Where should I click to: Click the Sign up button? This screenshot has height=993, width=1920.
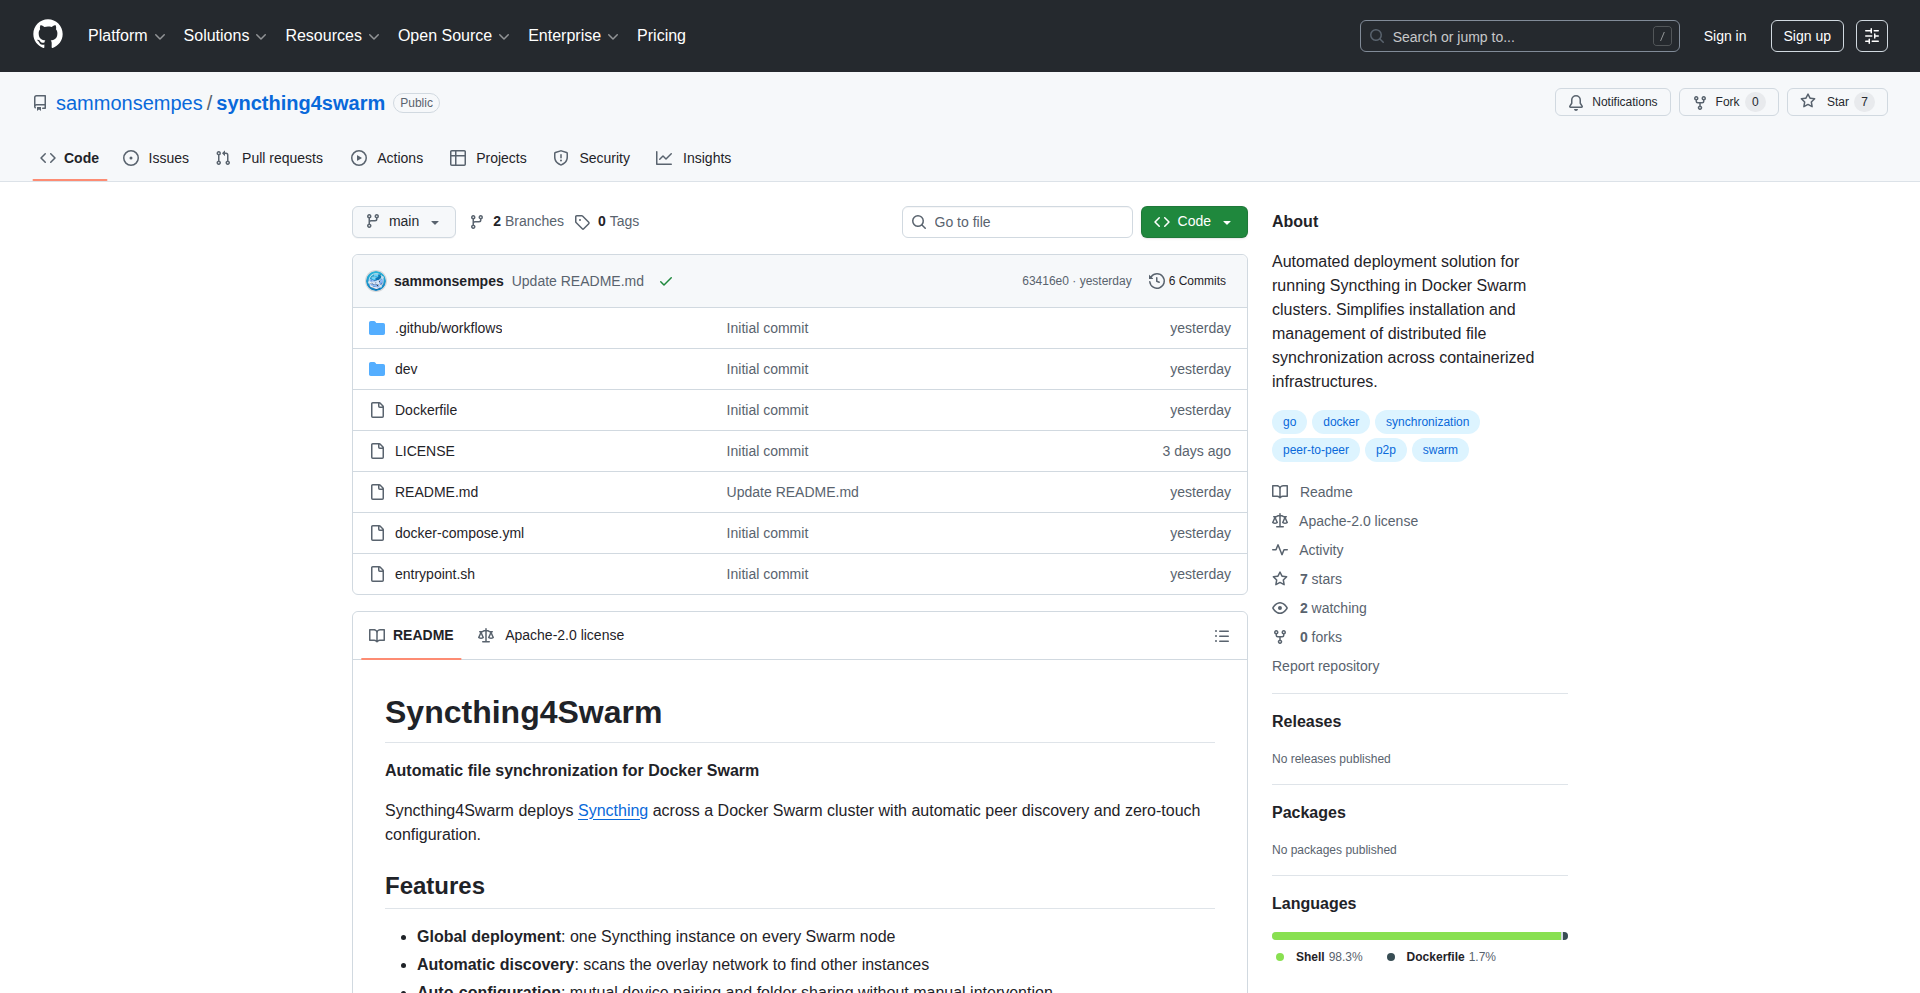(1806, 36)
